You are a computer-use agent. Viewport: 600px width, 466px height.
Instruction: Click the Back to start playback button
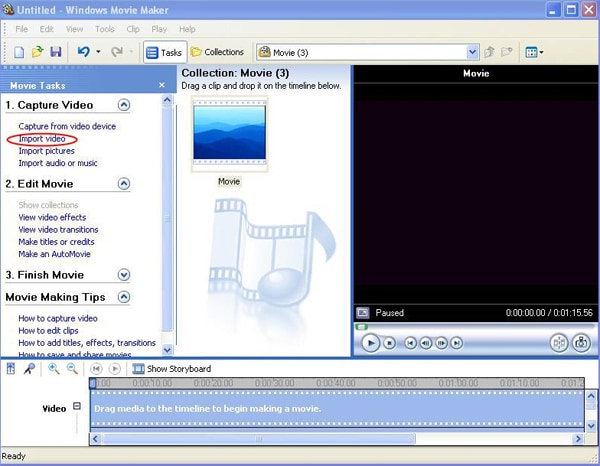[x=410, y=343]
